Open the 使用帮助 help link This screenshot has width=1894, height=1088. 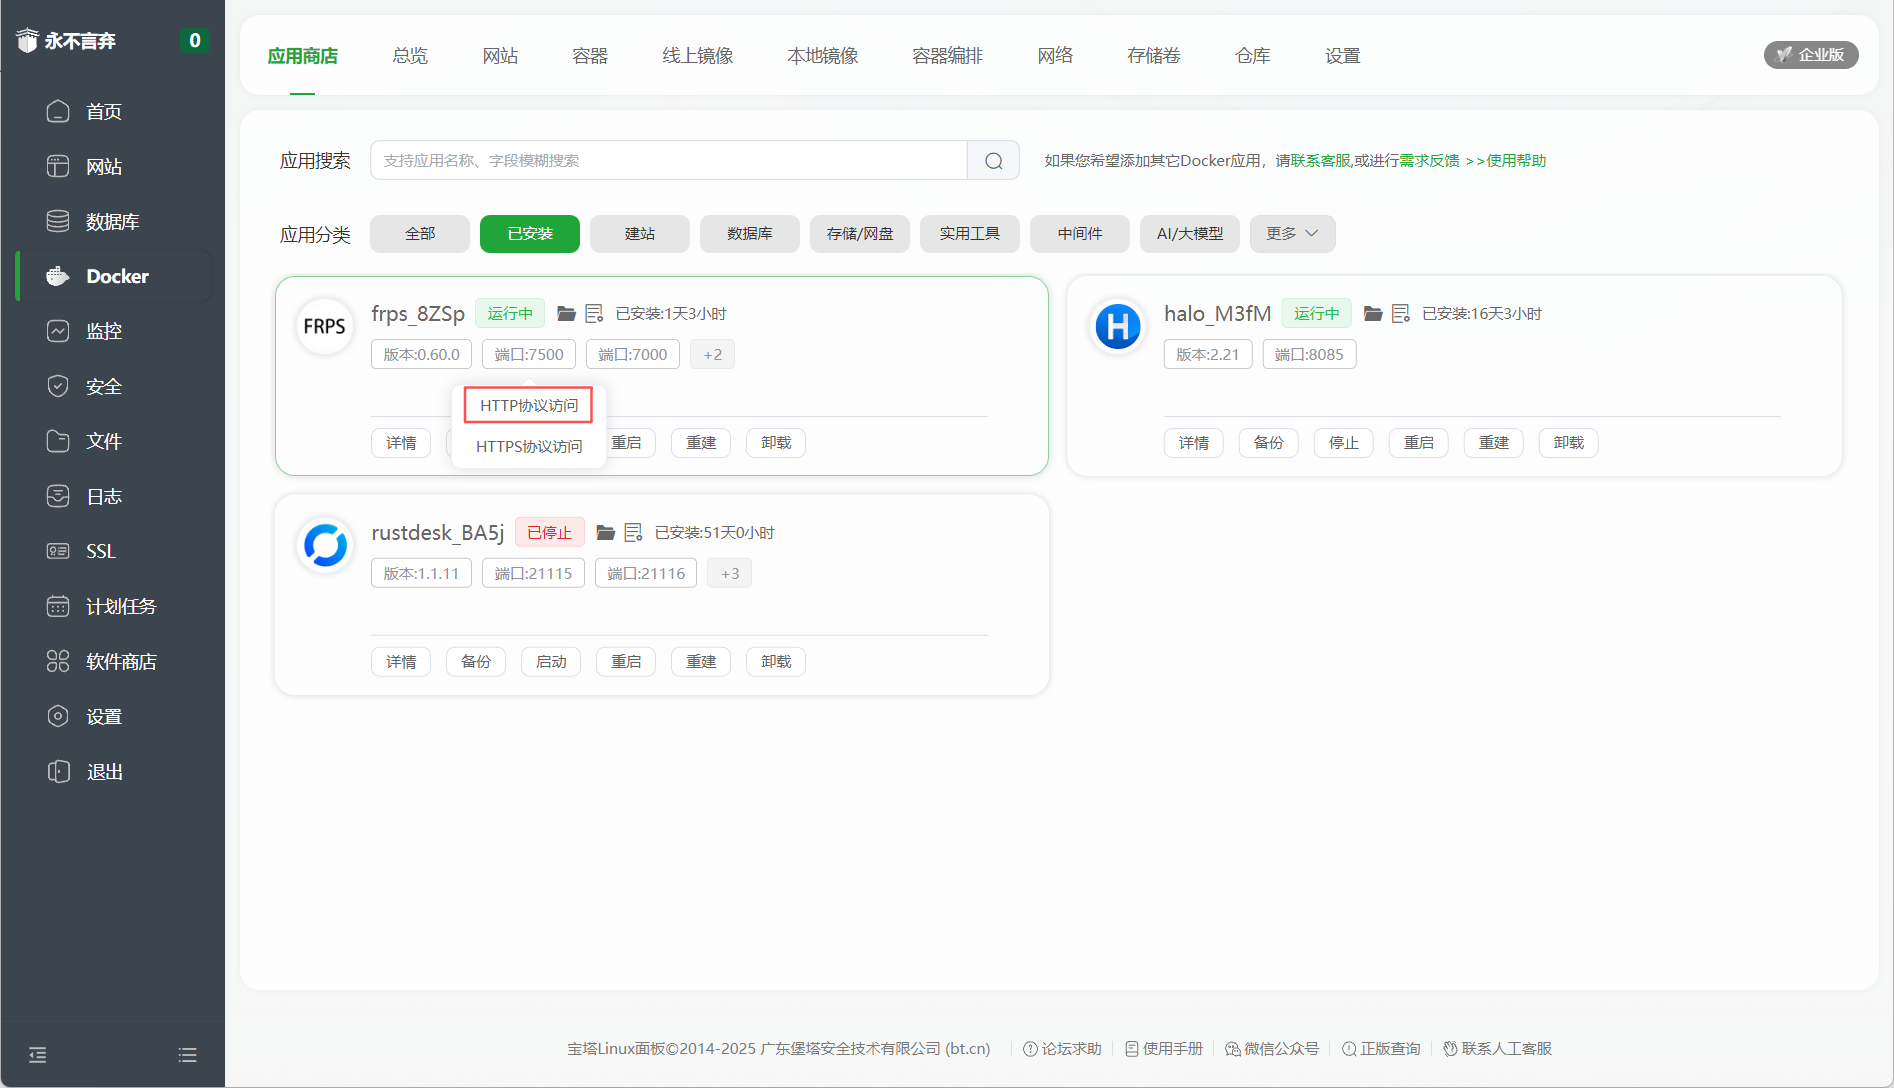1515,161
